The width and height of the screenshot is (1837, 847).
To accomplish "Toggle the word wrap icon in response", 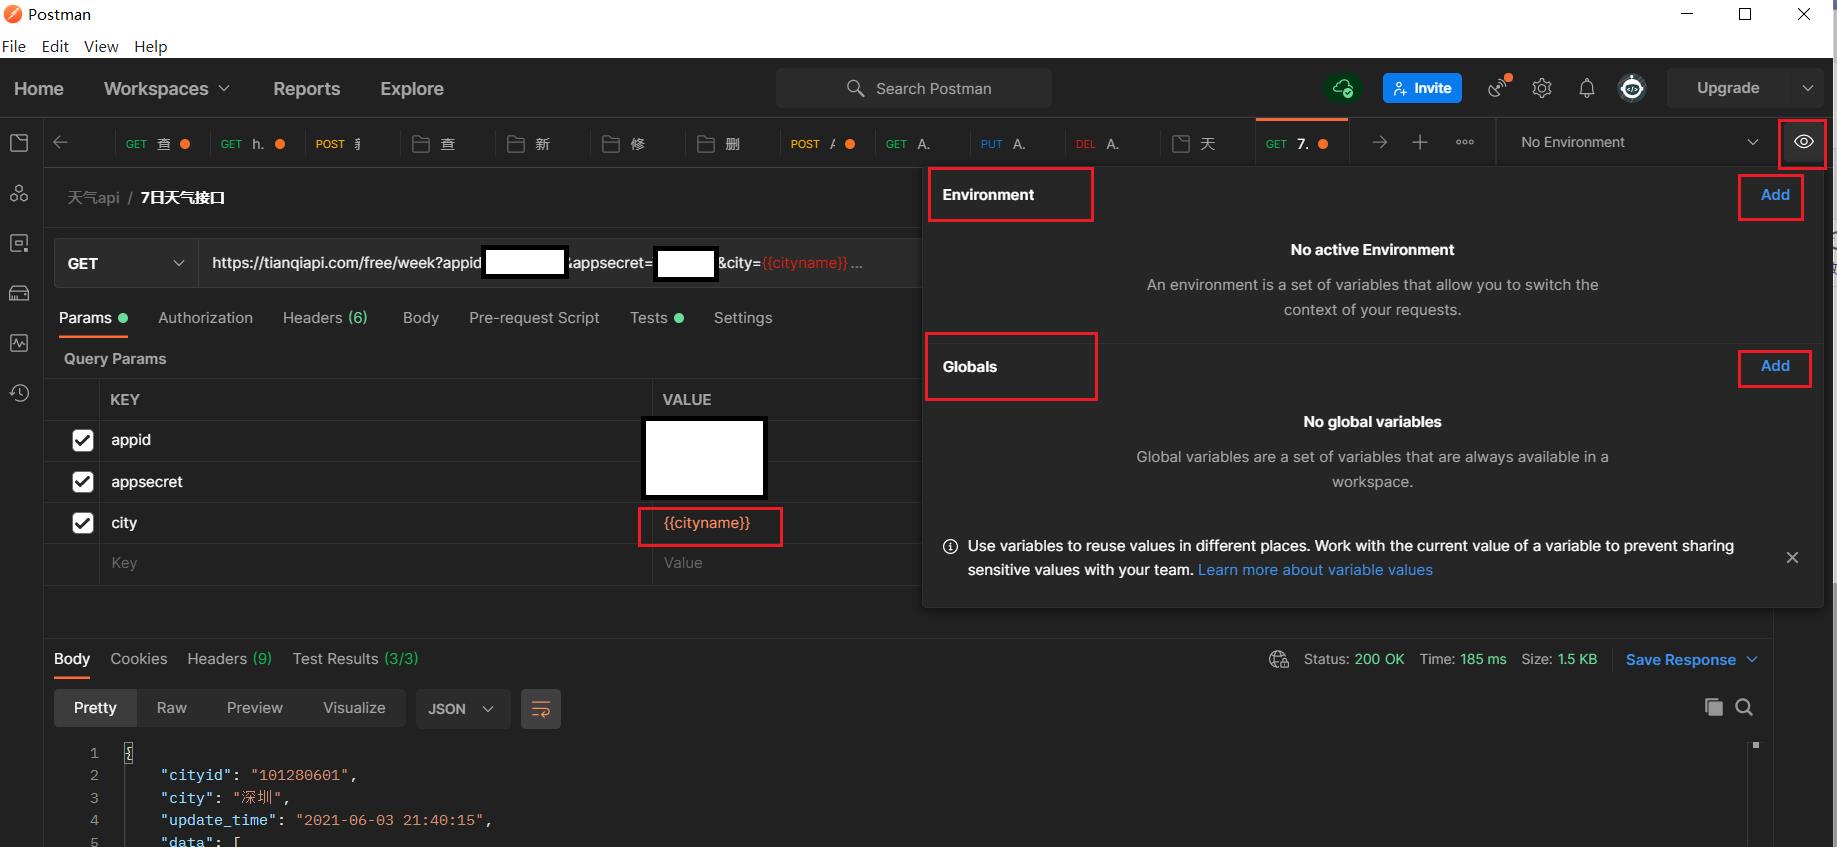I will [x=541, y=708].
